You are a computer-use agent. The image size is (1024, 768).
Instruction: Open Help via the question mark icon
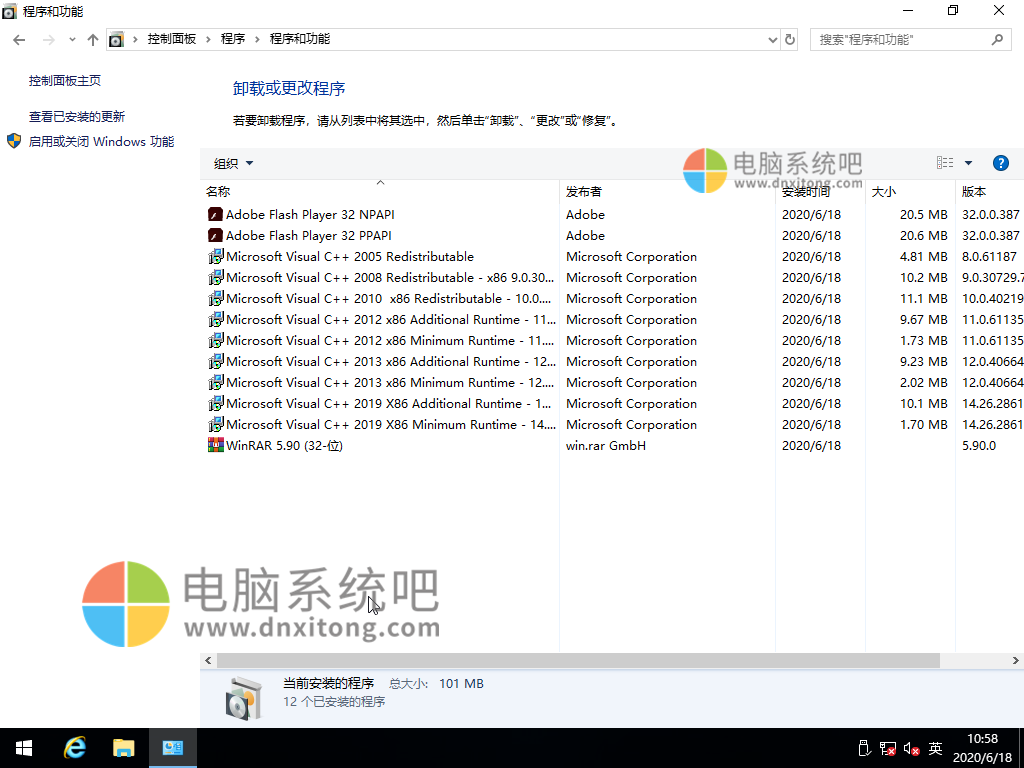coord(1001,163)
